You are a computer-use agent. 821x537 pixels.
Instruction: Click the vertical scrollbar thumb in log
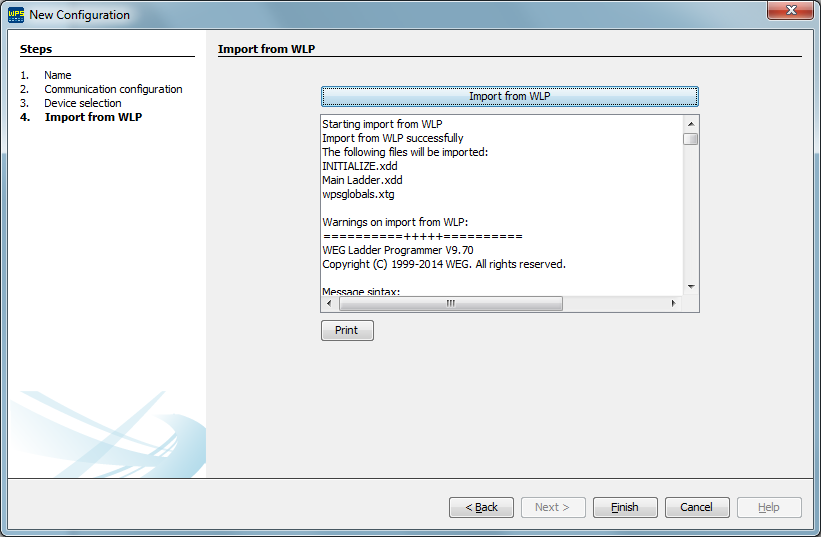[690, 139]
